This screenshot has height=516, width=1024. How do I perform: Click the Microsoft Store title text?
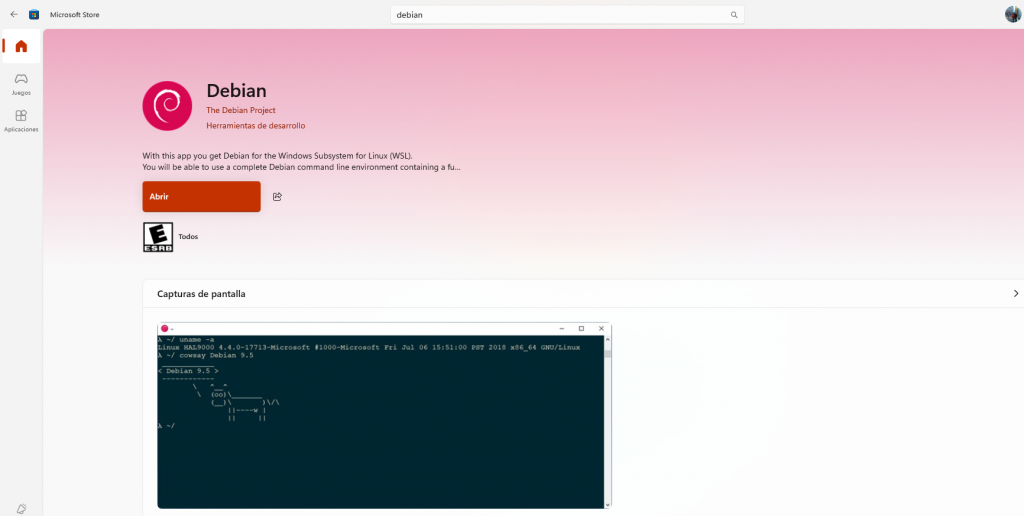tap(75, 14)
